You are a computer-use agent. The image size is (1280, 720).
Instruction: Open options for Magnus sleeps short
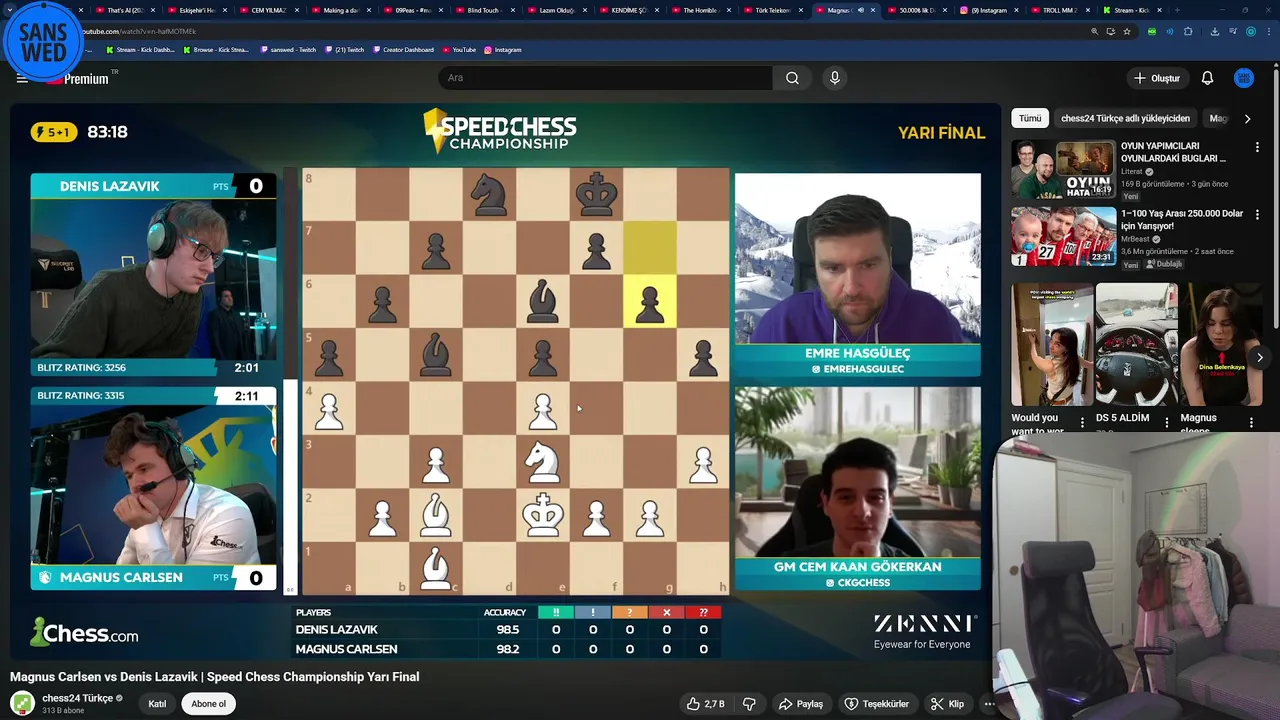pos(1251,423)
